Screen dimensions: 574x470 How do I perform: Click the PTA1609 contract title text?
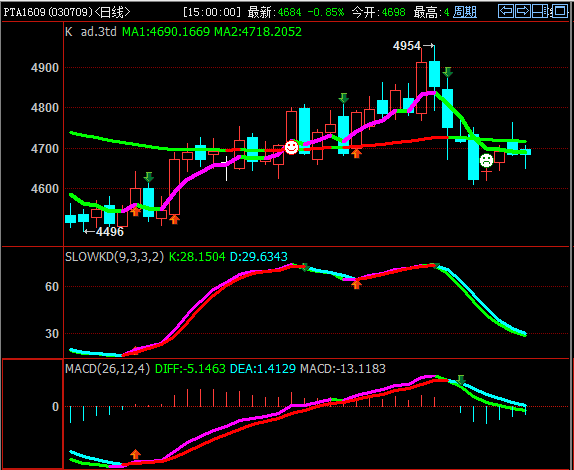point(25,12)
